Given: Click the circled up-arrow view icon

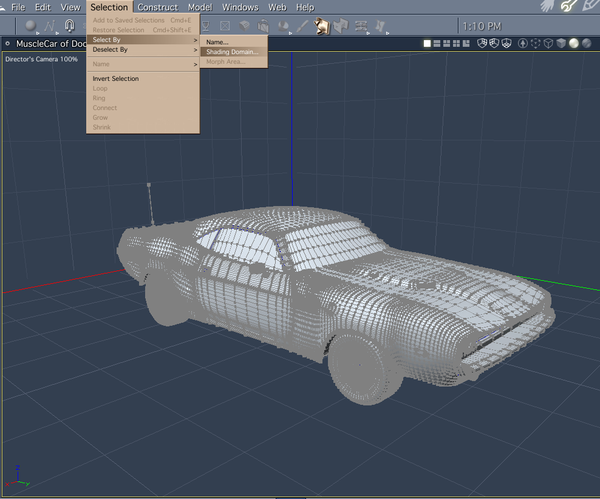Looking at the screenshot, I should [x=523, y=44].
